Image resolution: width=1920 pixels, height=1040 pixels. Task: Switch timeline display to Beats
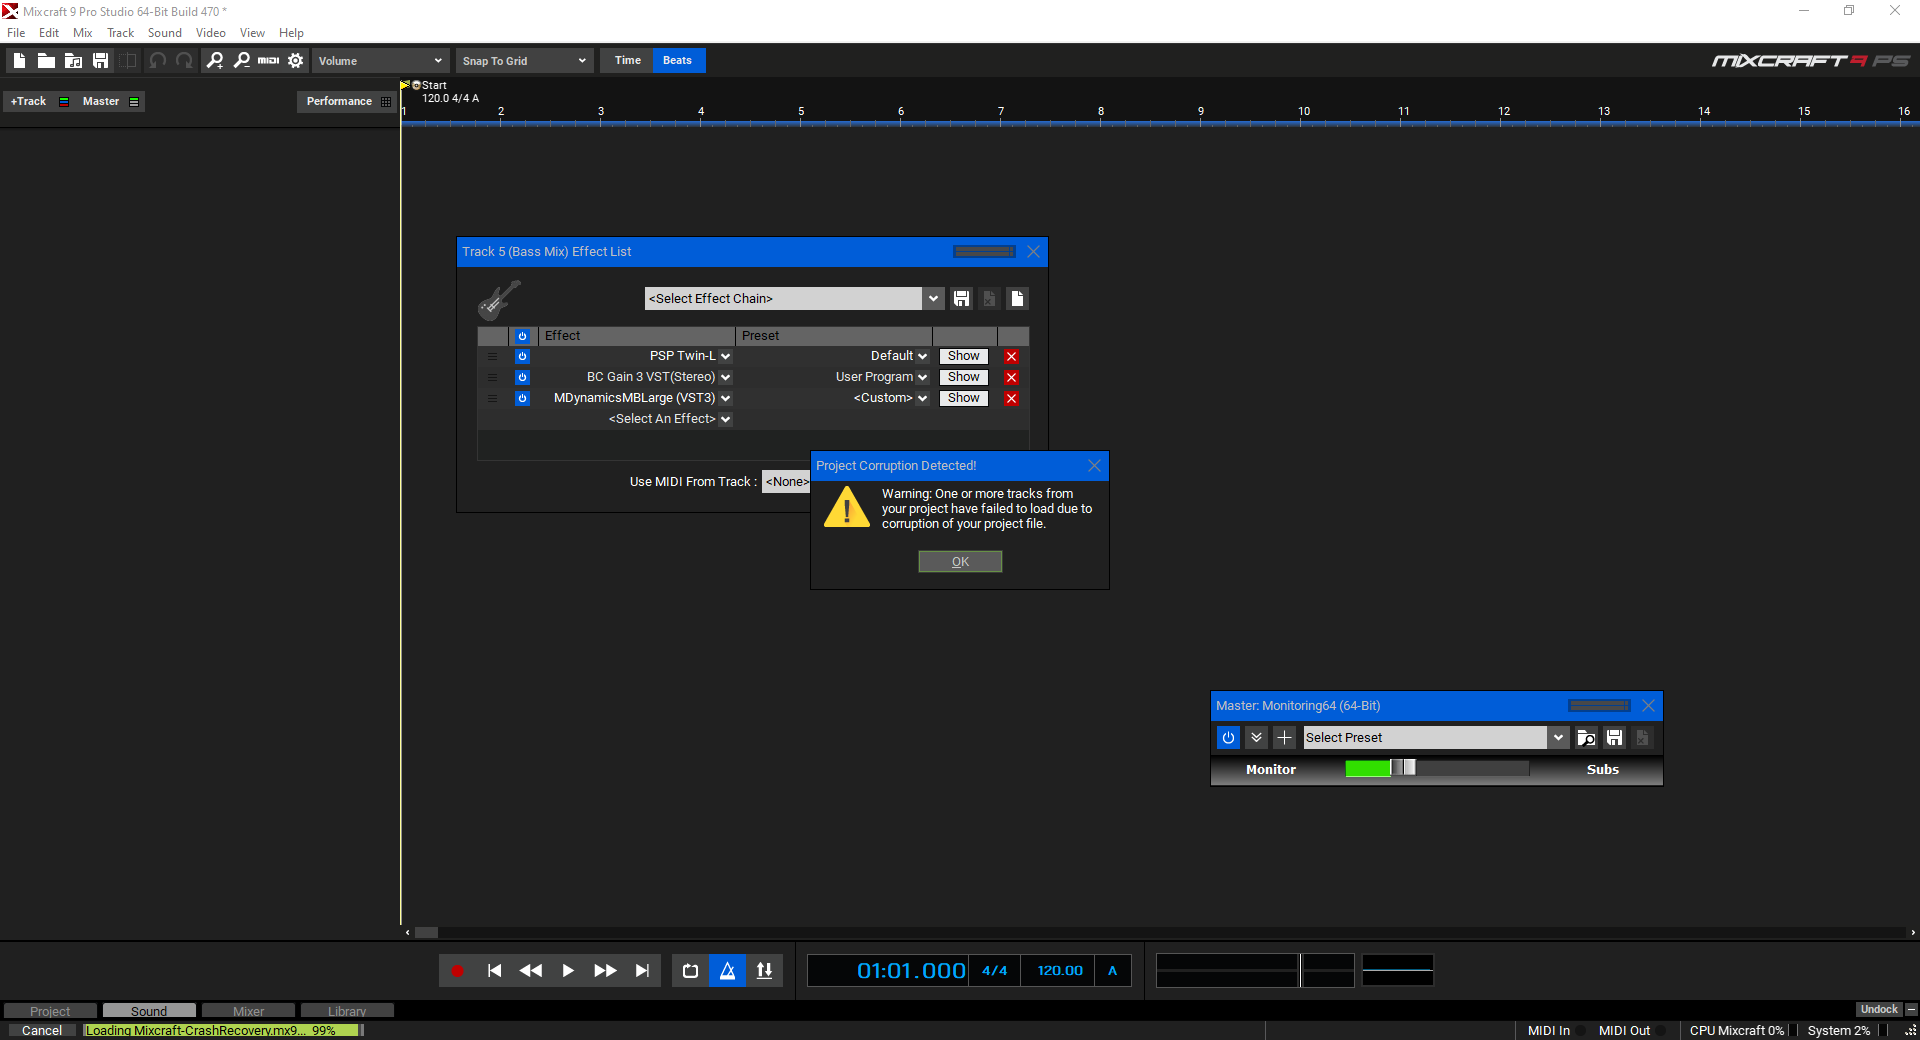click(x=678, y=61)
